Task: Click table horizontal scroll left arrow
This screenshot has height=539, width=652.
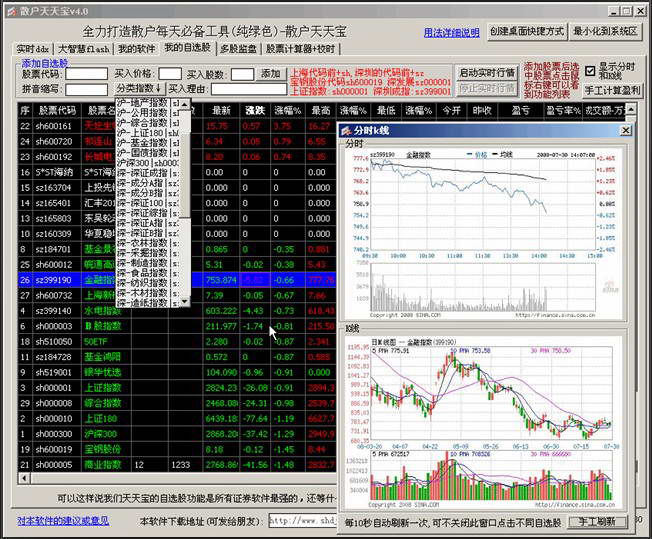Action: [24, 478]
